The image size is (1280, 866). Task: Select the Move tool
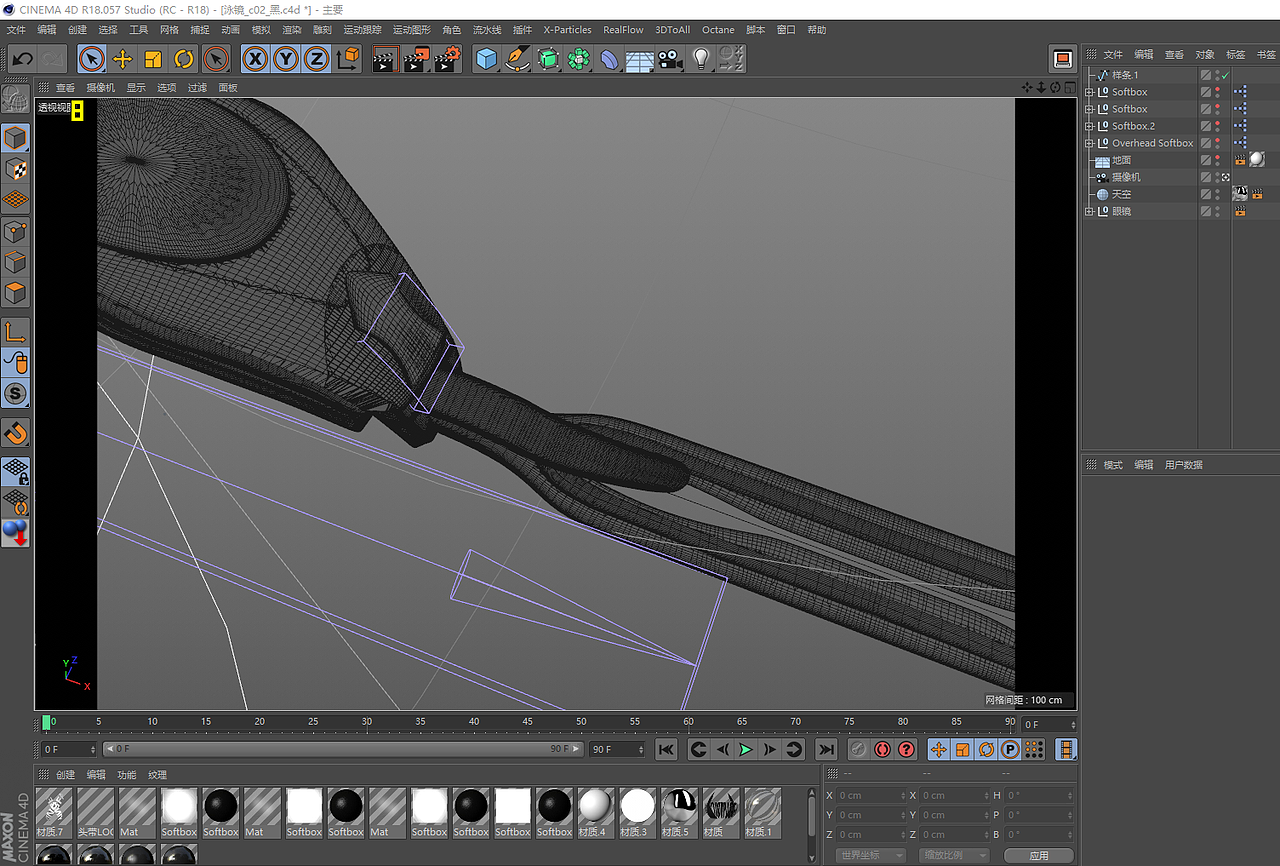click(x=122, y=59)
